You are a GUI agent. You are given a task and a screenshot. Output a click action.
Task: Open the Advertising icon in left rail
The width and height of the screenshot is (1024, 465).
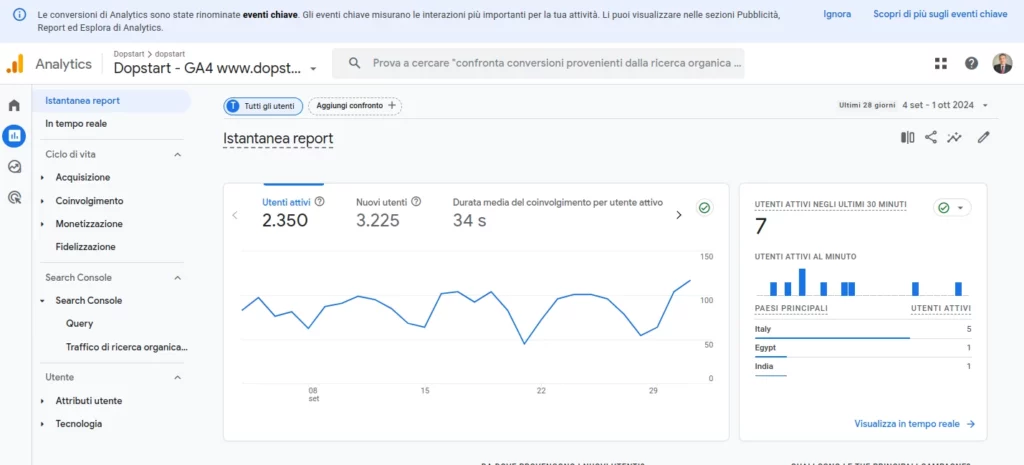pyautogui.click(x=14, y=197)
